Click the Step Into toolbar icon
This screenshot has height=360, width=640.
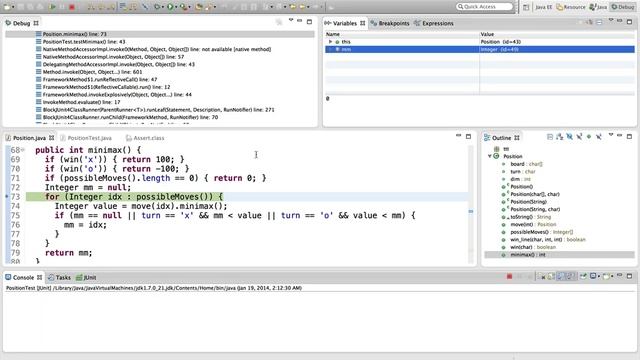click(91, 7)
